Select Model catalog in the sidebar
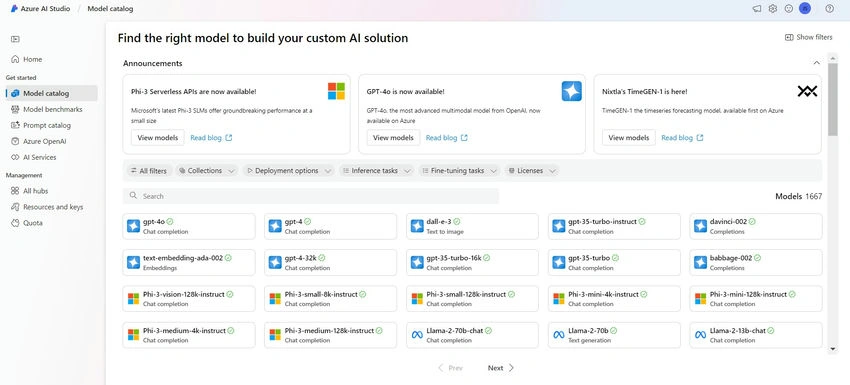850x385 pixels. 51,93
